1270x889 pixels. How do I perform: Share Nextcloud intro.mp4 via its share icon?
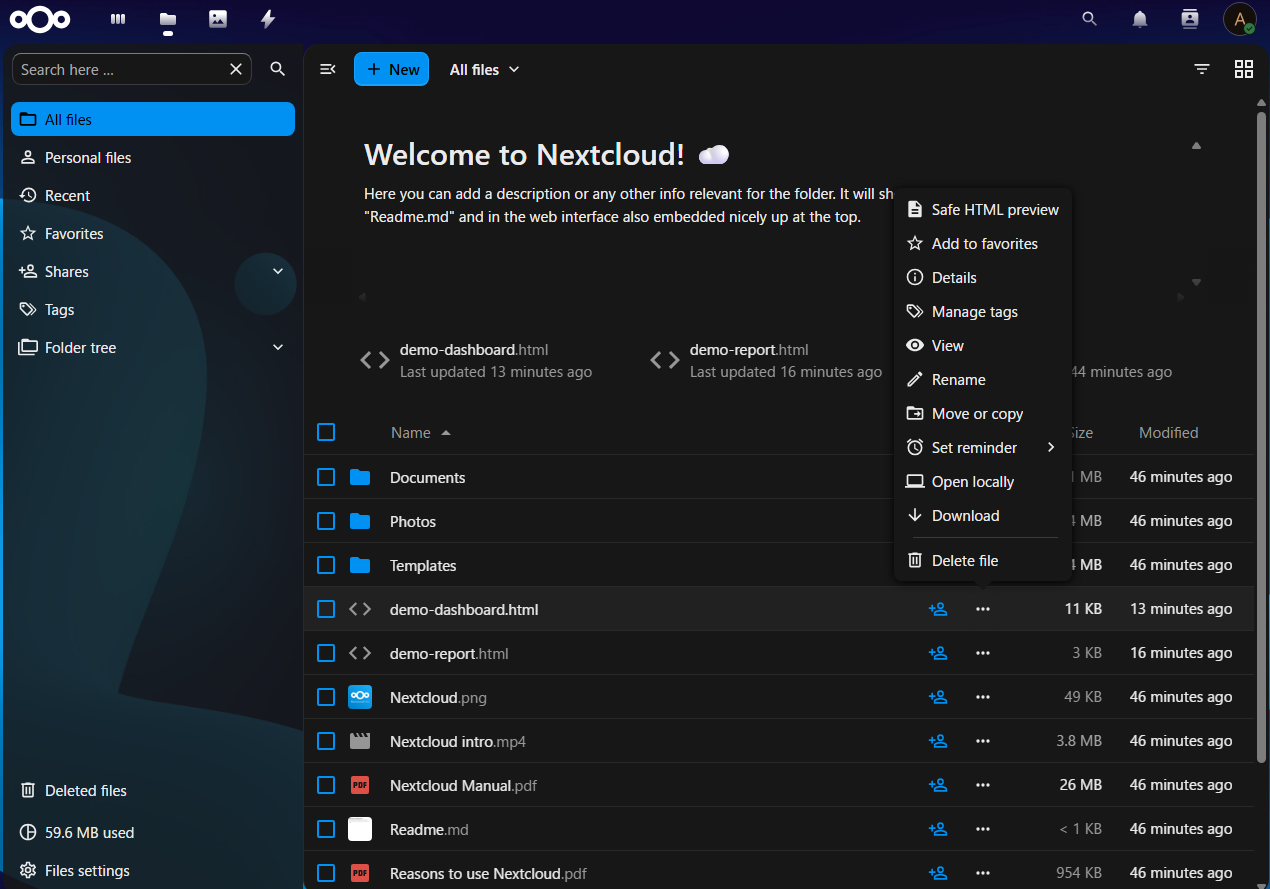coord(938,741)
